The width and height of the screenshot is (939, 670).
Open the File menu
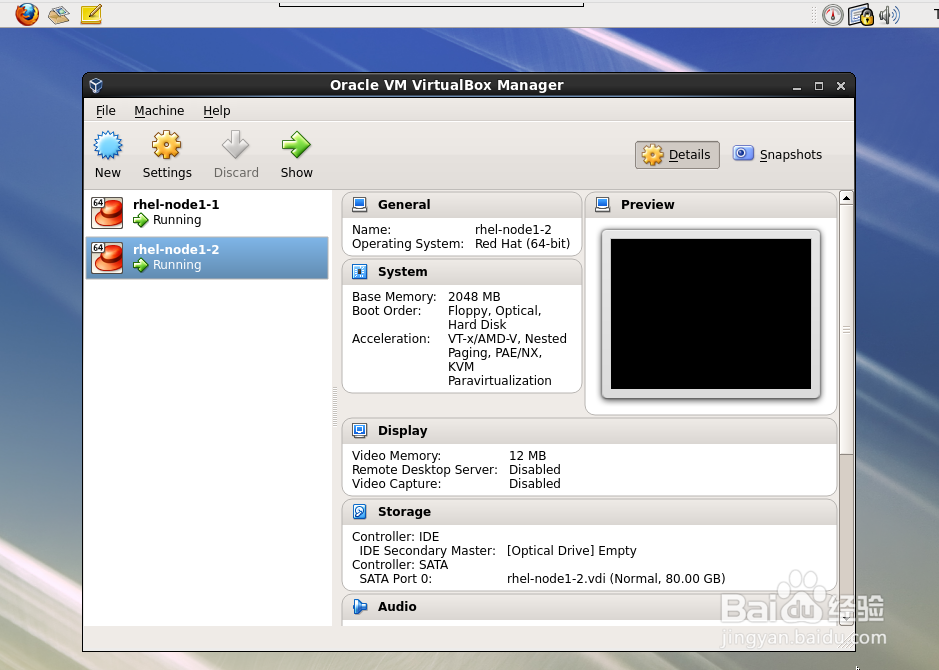tap(105, 111)
